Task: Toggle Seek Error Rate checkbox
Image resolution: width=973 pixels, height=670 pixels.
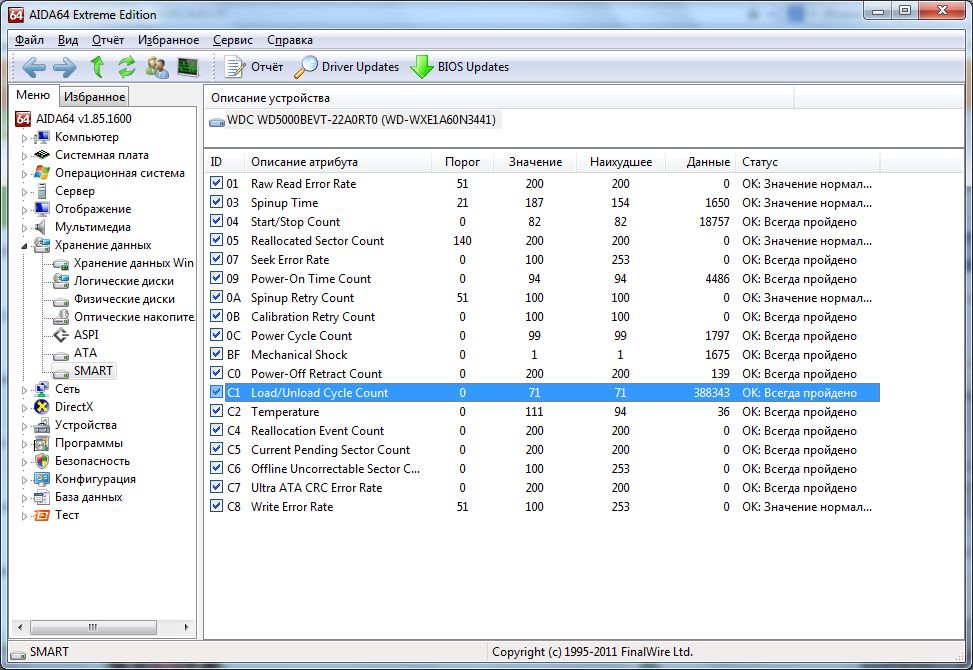Action: coord(216,259)
